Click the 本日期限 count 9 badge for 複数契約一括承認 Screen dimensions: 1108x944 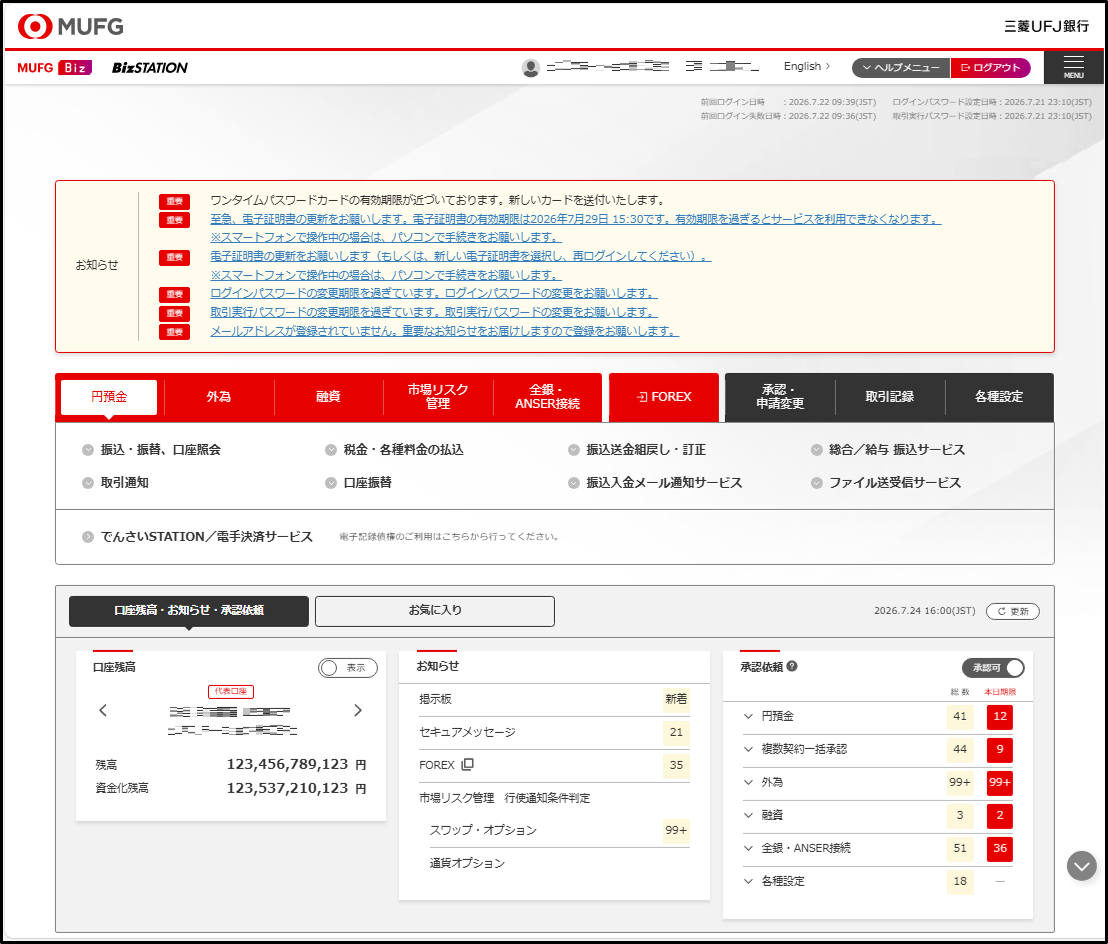(x=999, y=749)
